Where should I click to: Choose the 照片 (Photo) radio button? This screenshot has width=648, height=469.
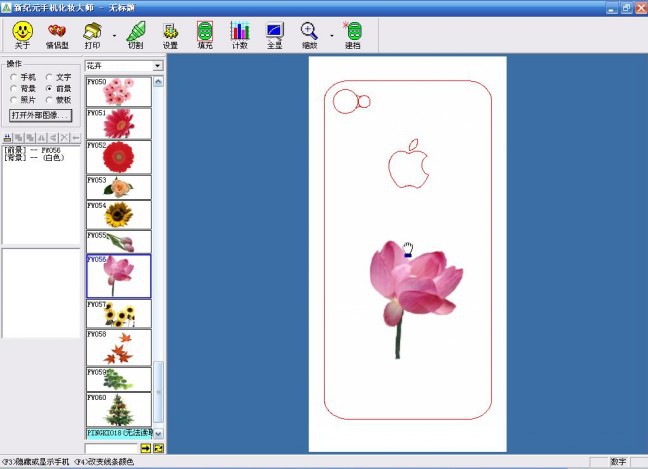[x=13, y=100]
